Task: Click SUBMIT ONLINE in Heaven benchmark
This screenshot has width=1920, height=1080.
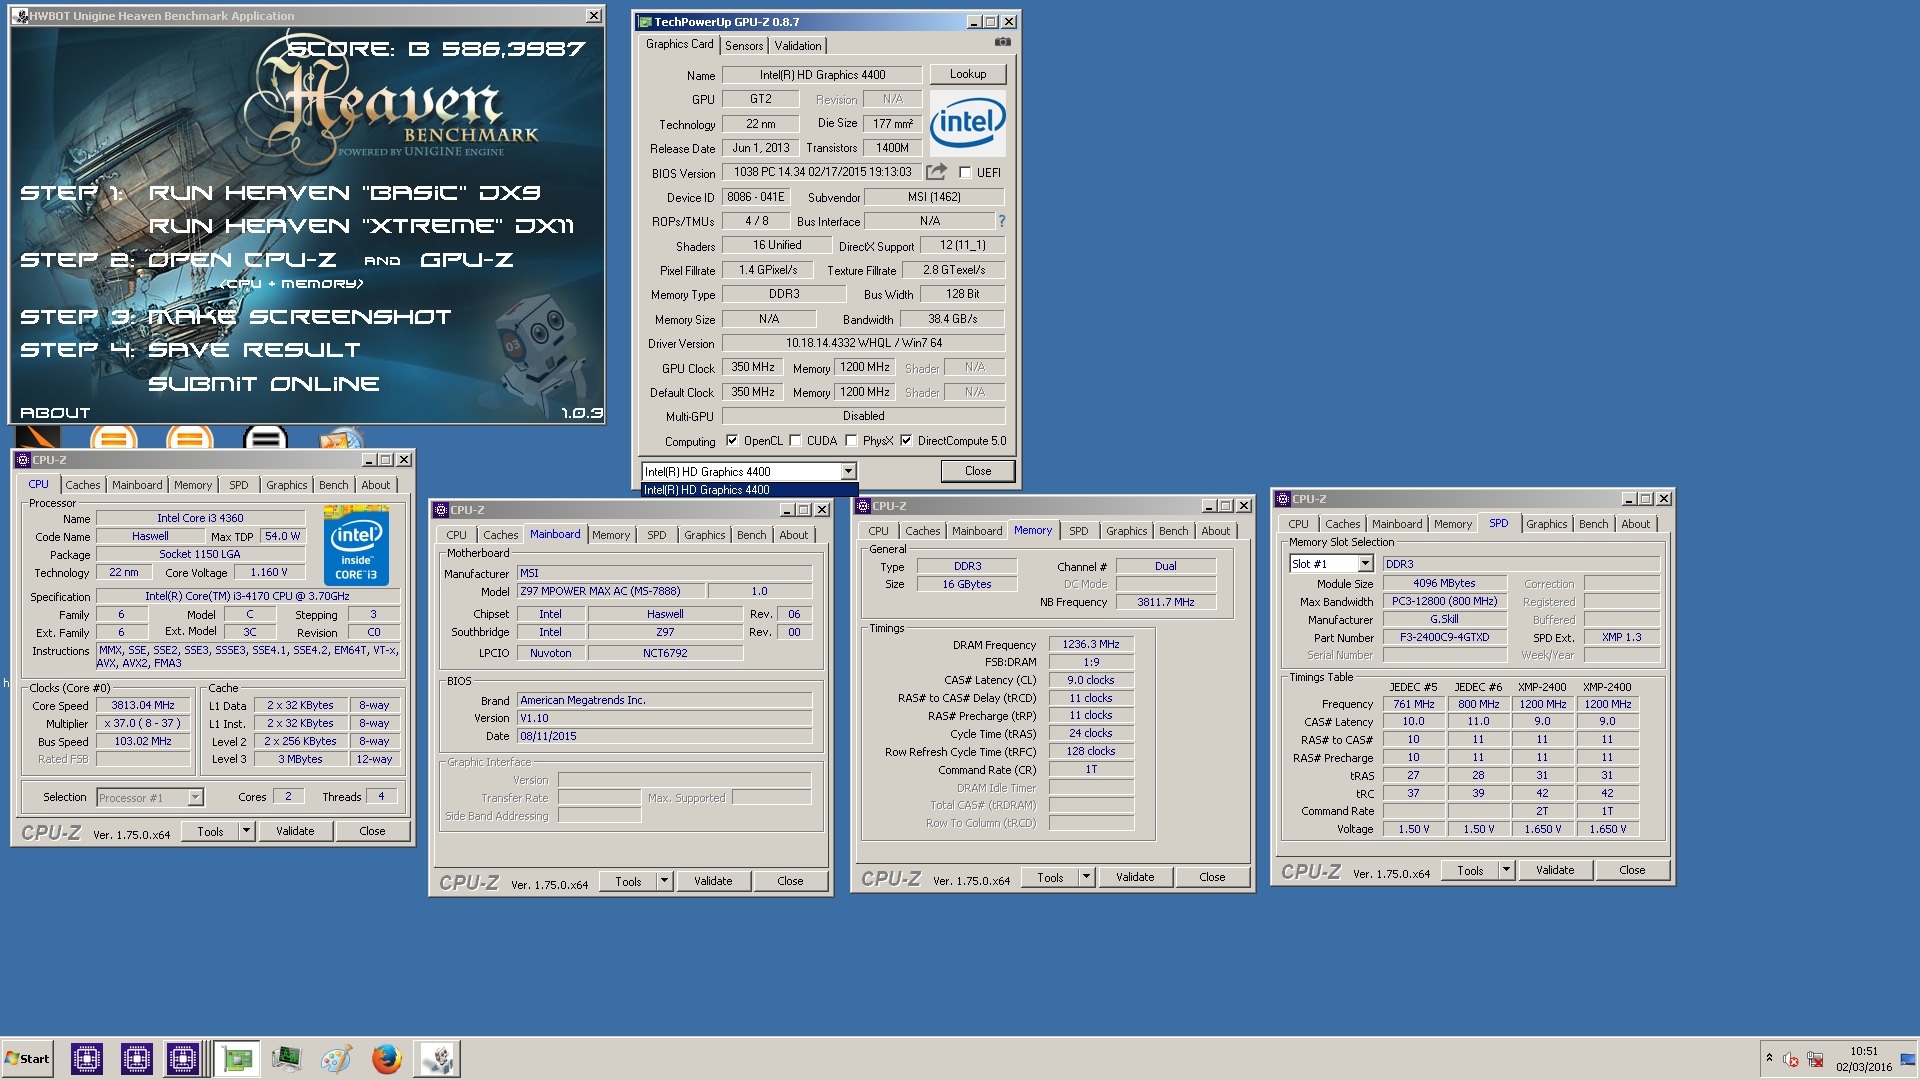Action: coord(264,384)
